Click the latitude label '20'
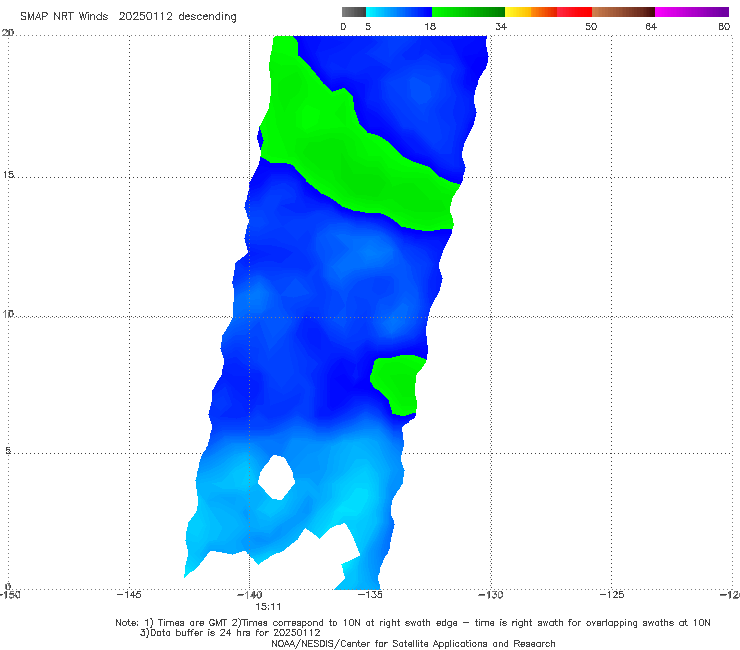The width and height of the screenshot is (740, 650). (x=8, y=33)
